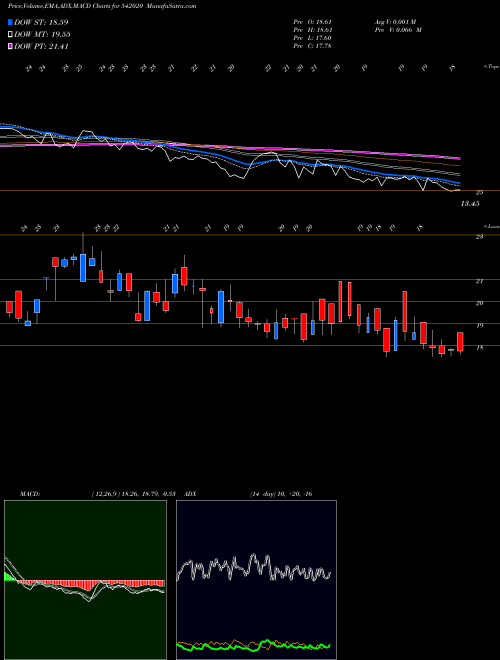Click the 'Pre O: 18.61' open value
Screen dimensions: 500x660
(313, 22)
